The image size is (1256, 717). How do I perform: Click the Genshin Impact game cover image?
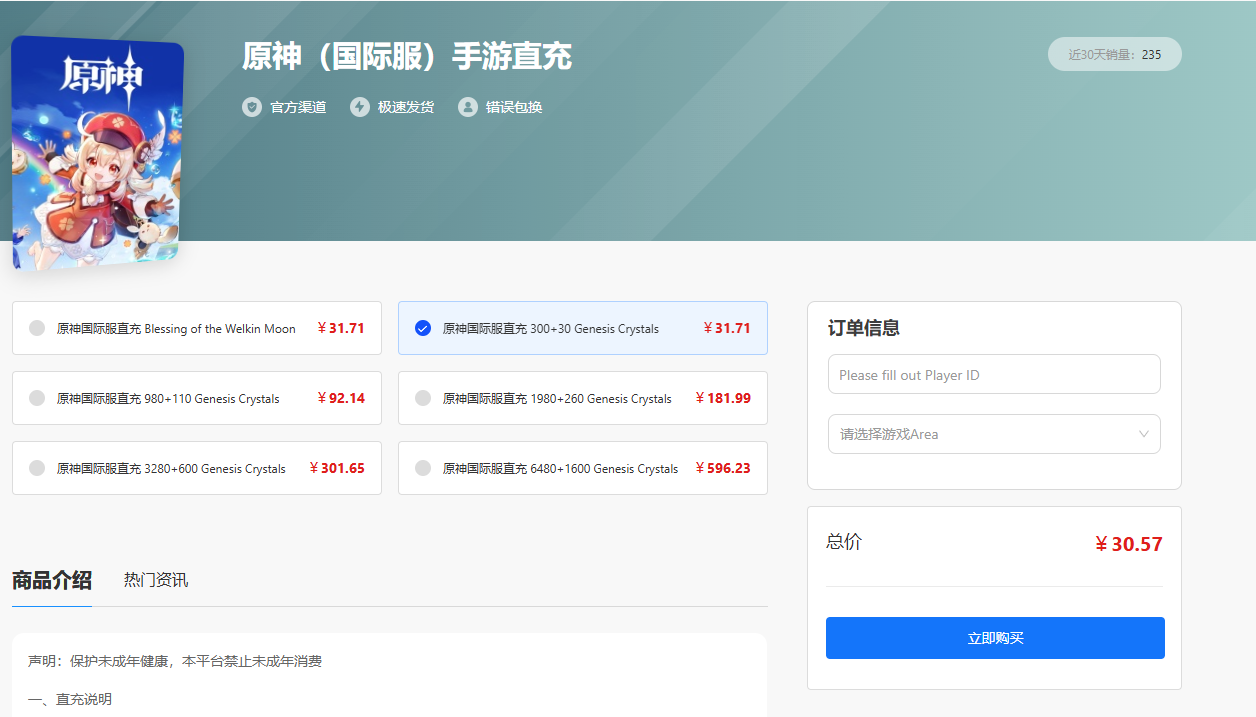[x=97, y=153]
